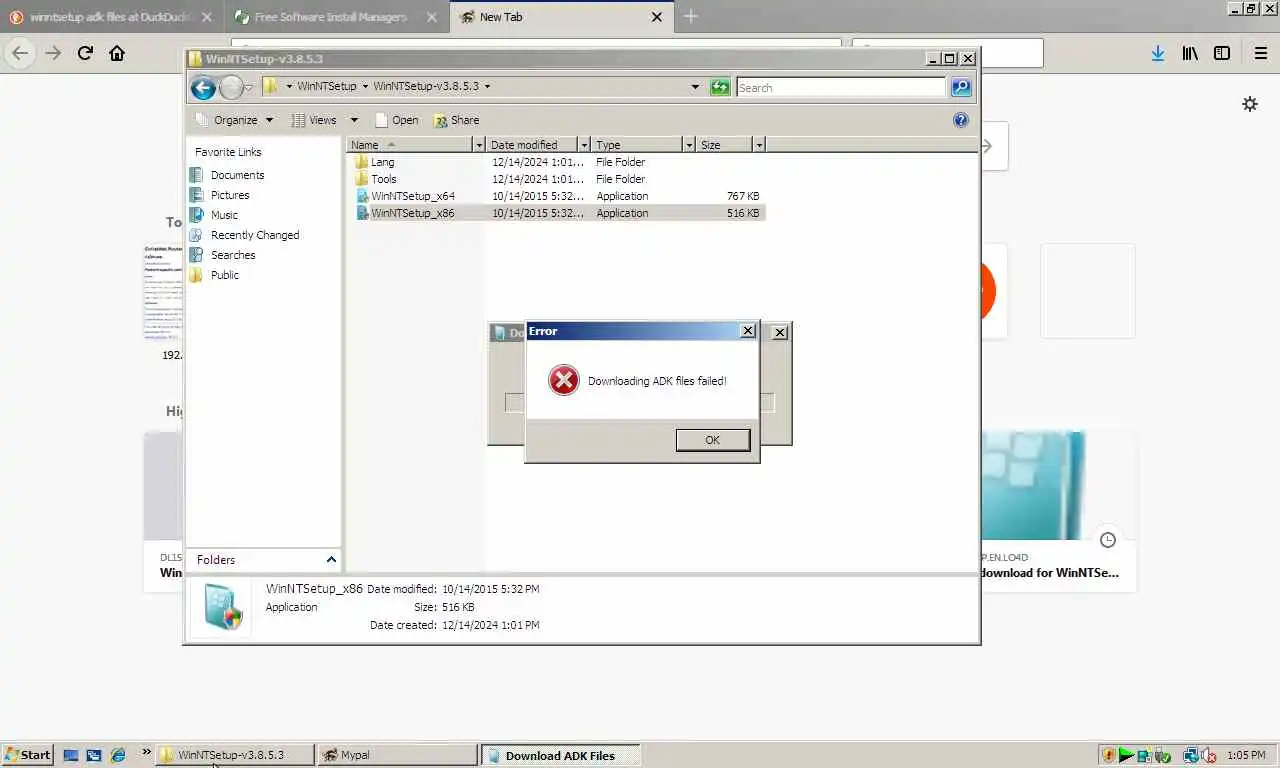Open Searches in Favorite Links
Viewport: 1280px width, 768px height.
(222, 255)
